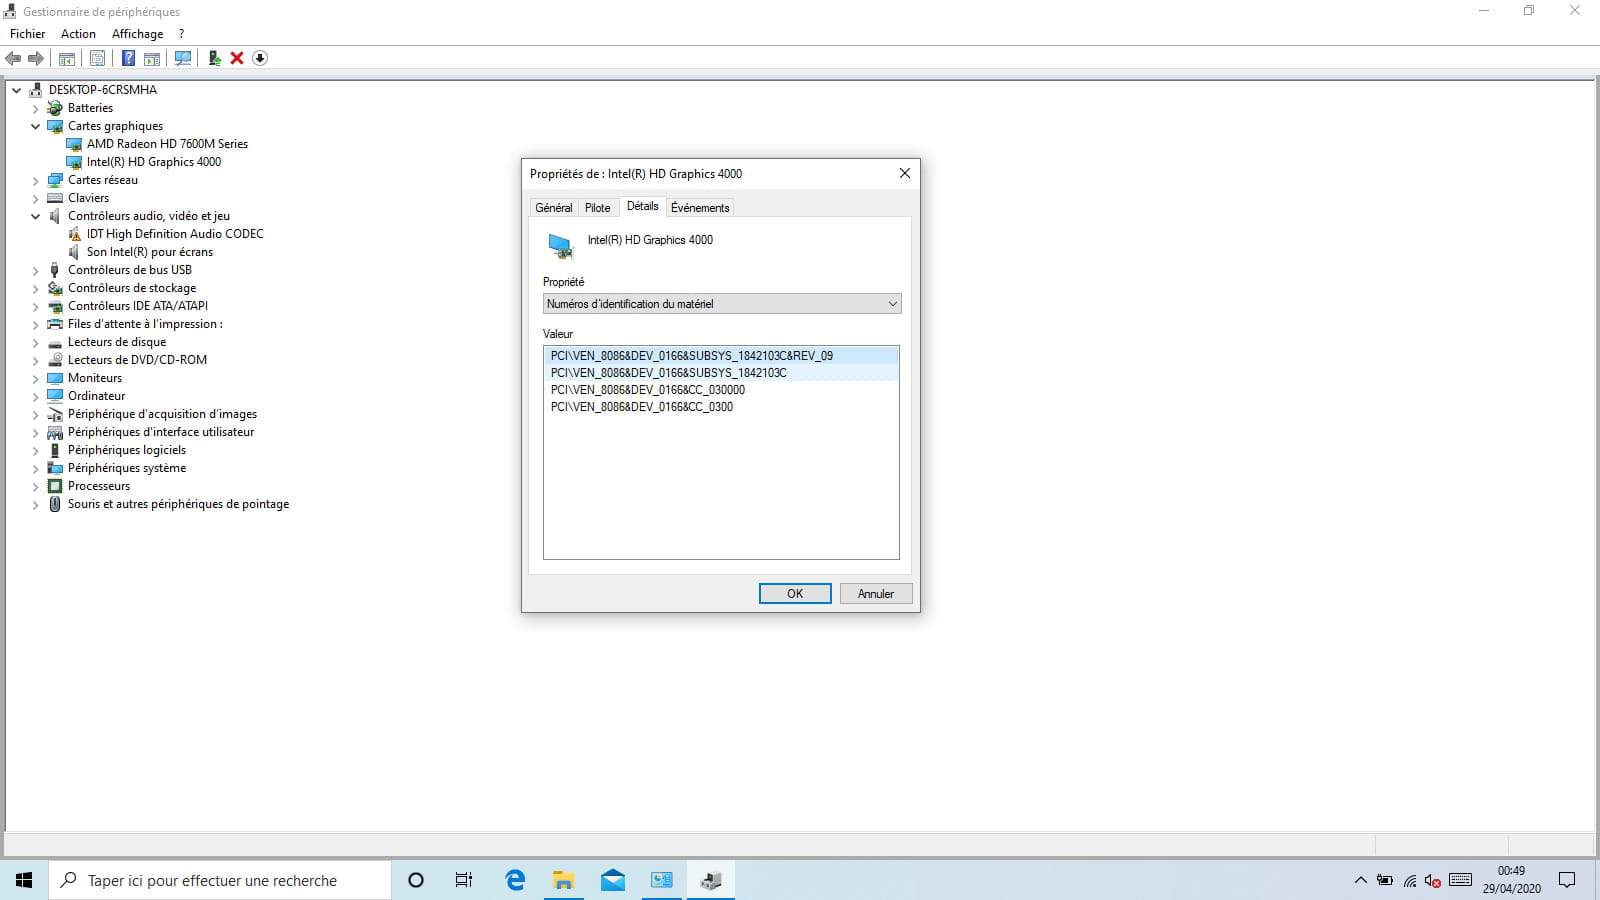Click Contrôleurs IDE ATA/ATAPI category

tap(138, 306)
